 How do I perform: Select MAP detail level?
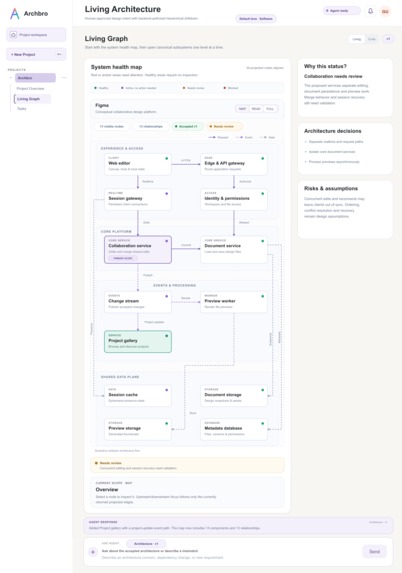(242, 109)
